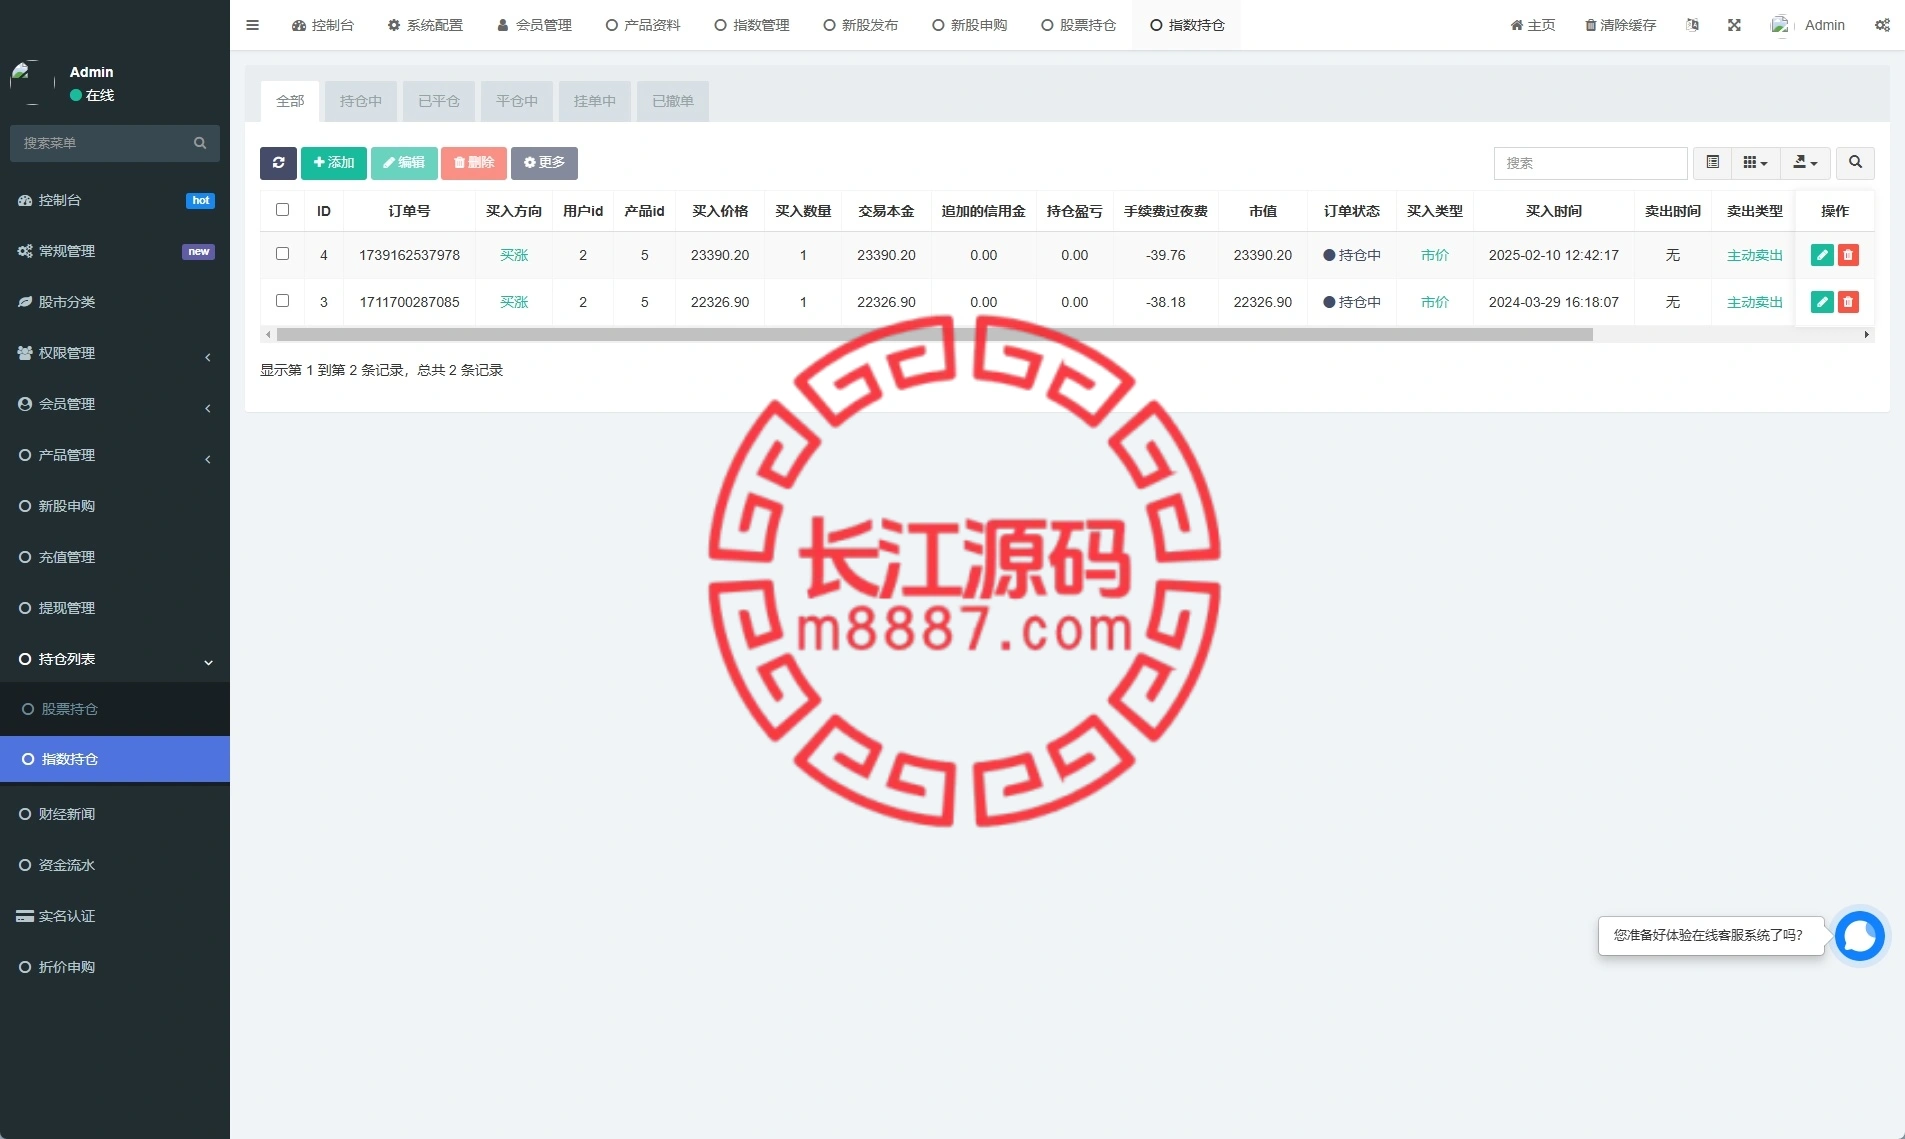Click order number 1711700287085 cell
The height and width of the screenshot is (1139, 1905).
(x=409, y=302)
